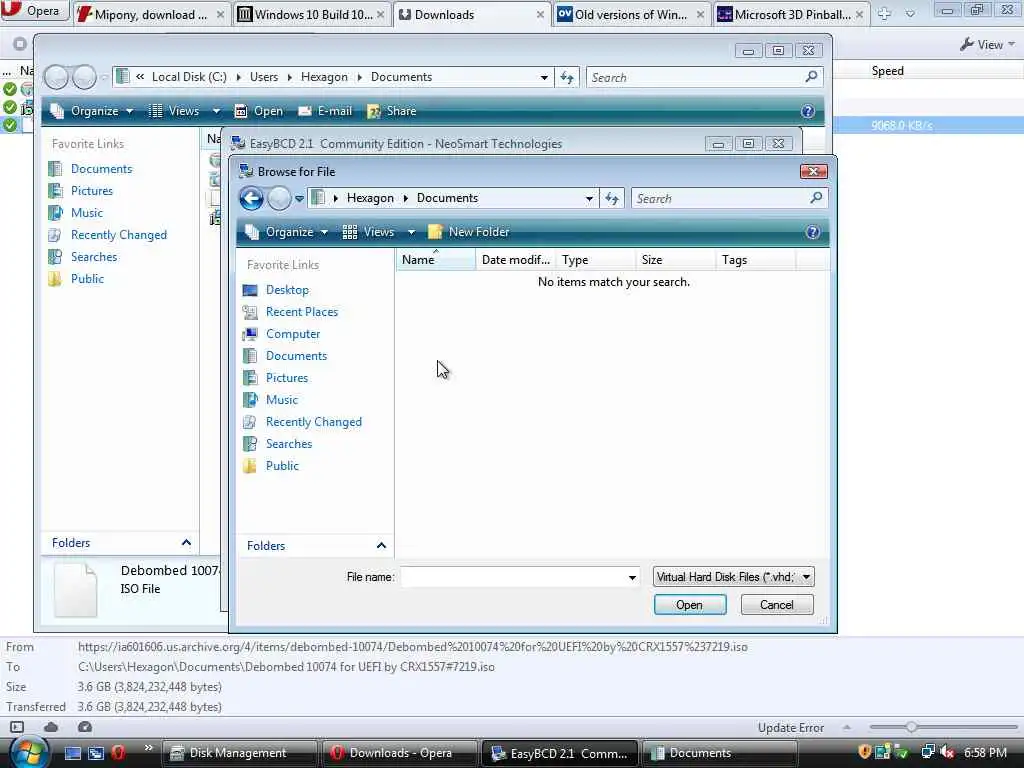Screen dimensions: 1024x768
Task: Click the magnifier icon in Browse dialog search
Action: pyautogui.click(x=816, y=198)
